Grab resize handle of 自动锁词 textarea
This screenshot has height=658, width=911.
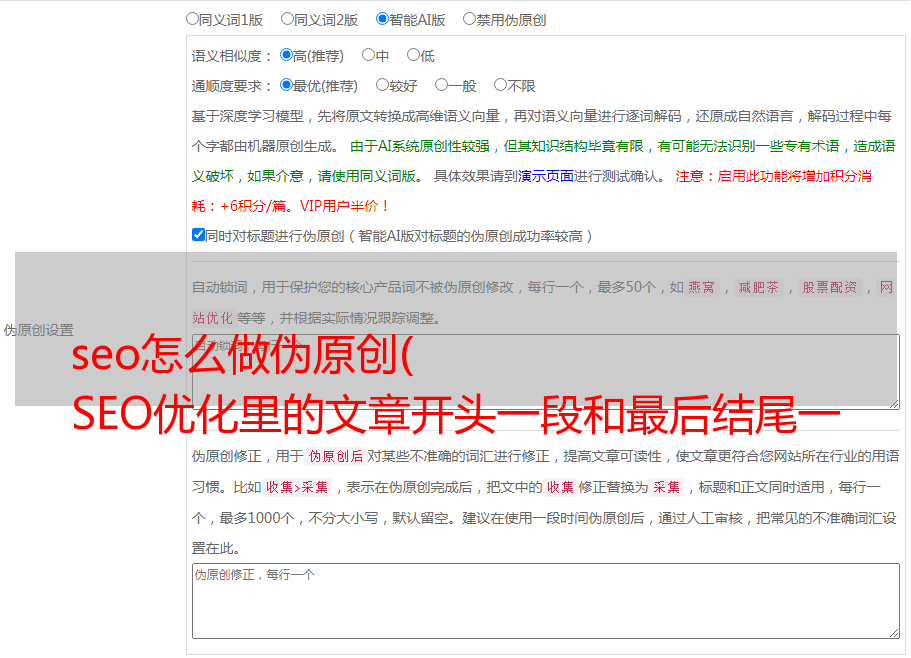click(x=894, y=404)
